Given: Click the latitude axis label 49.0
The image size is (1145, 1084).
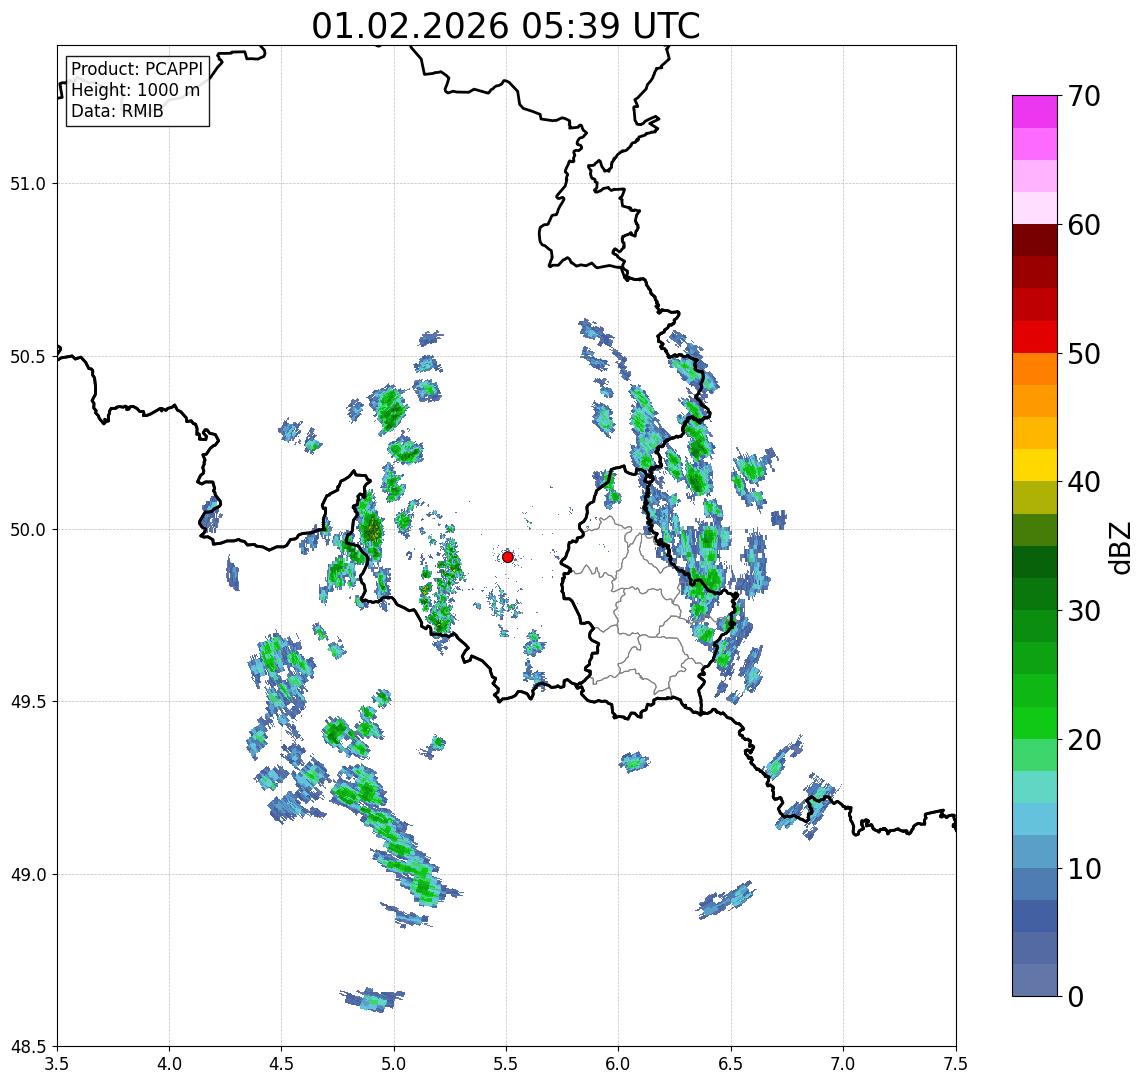Looking at the screenshot, I should (28, 874).
